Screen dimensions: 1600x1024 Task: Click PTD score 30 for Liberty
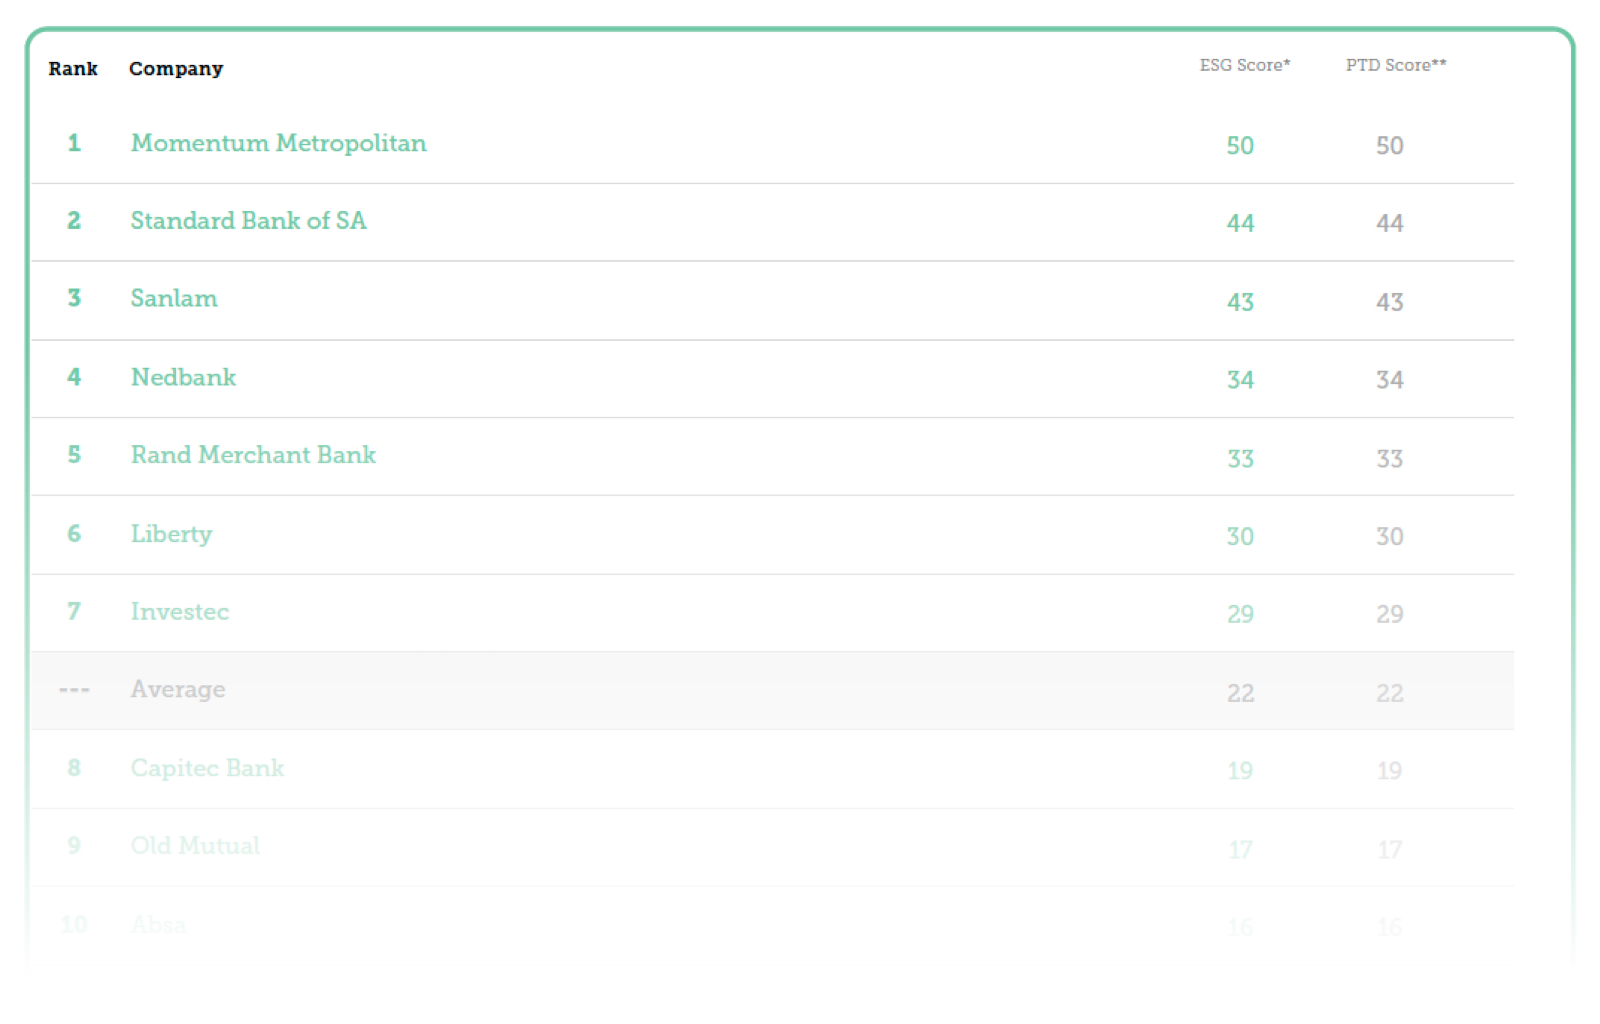pyautogui.click(x=1390, y=537)
